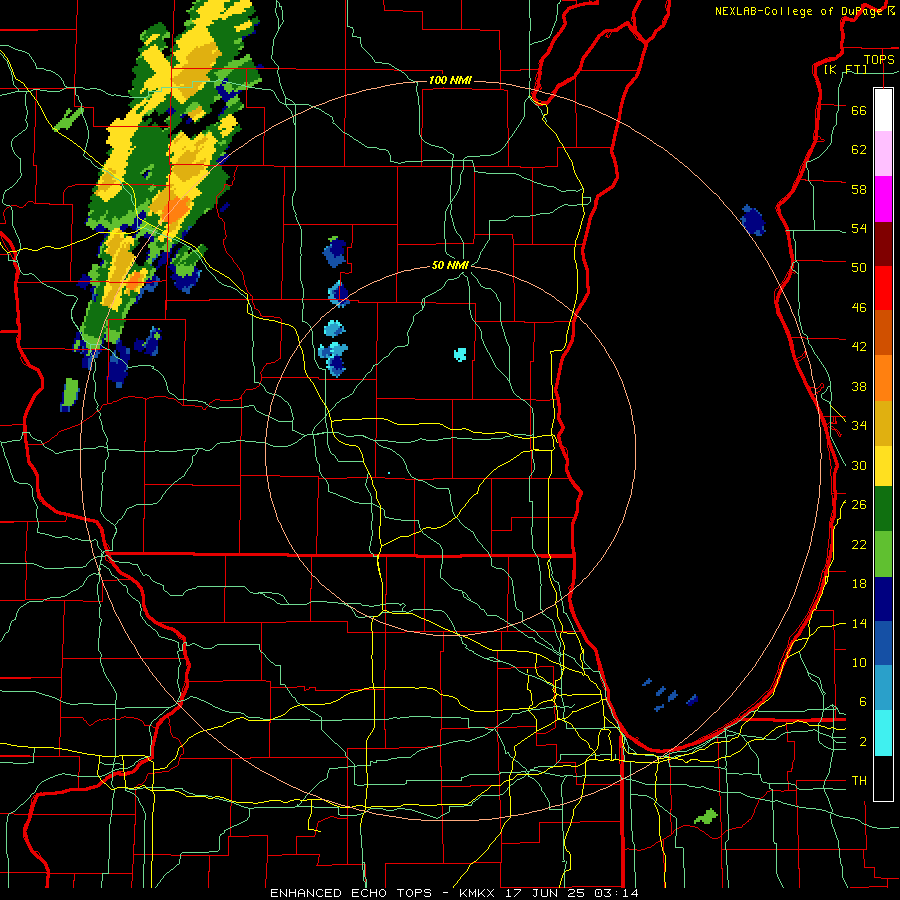The height and width of the screenshot is (900, 900).
Task: Click the legend value "38"
Action: 859,386
